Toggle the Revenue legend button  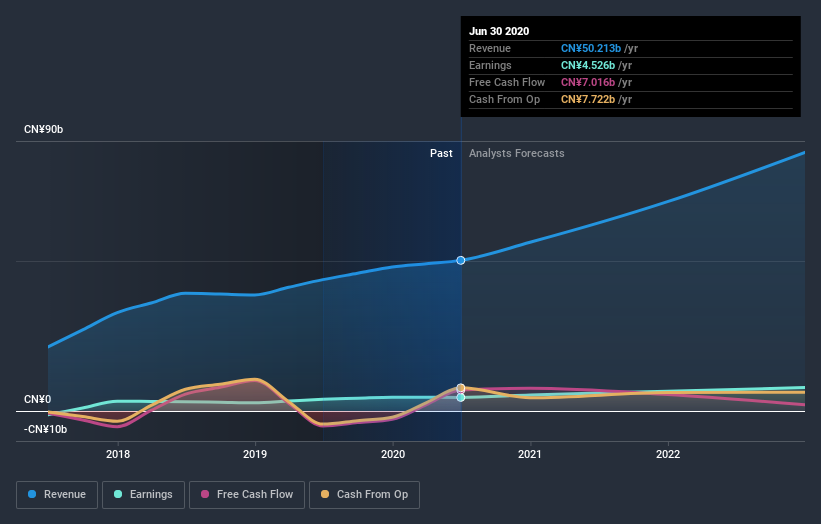click(57, 495)
